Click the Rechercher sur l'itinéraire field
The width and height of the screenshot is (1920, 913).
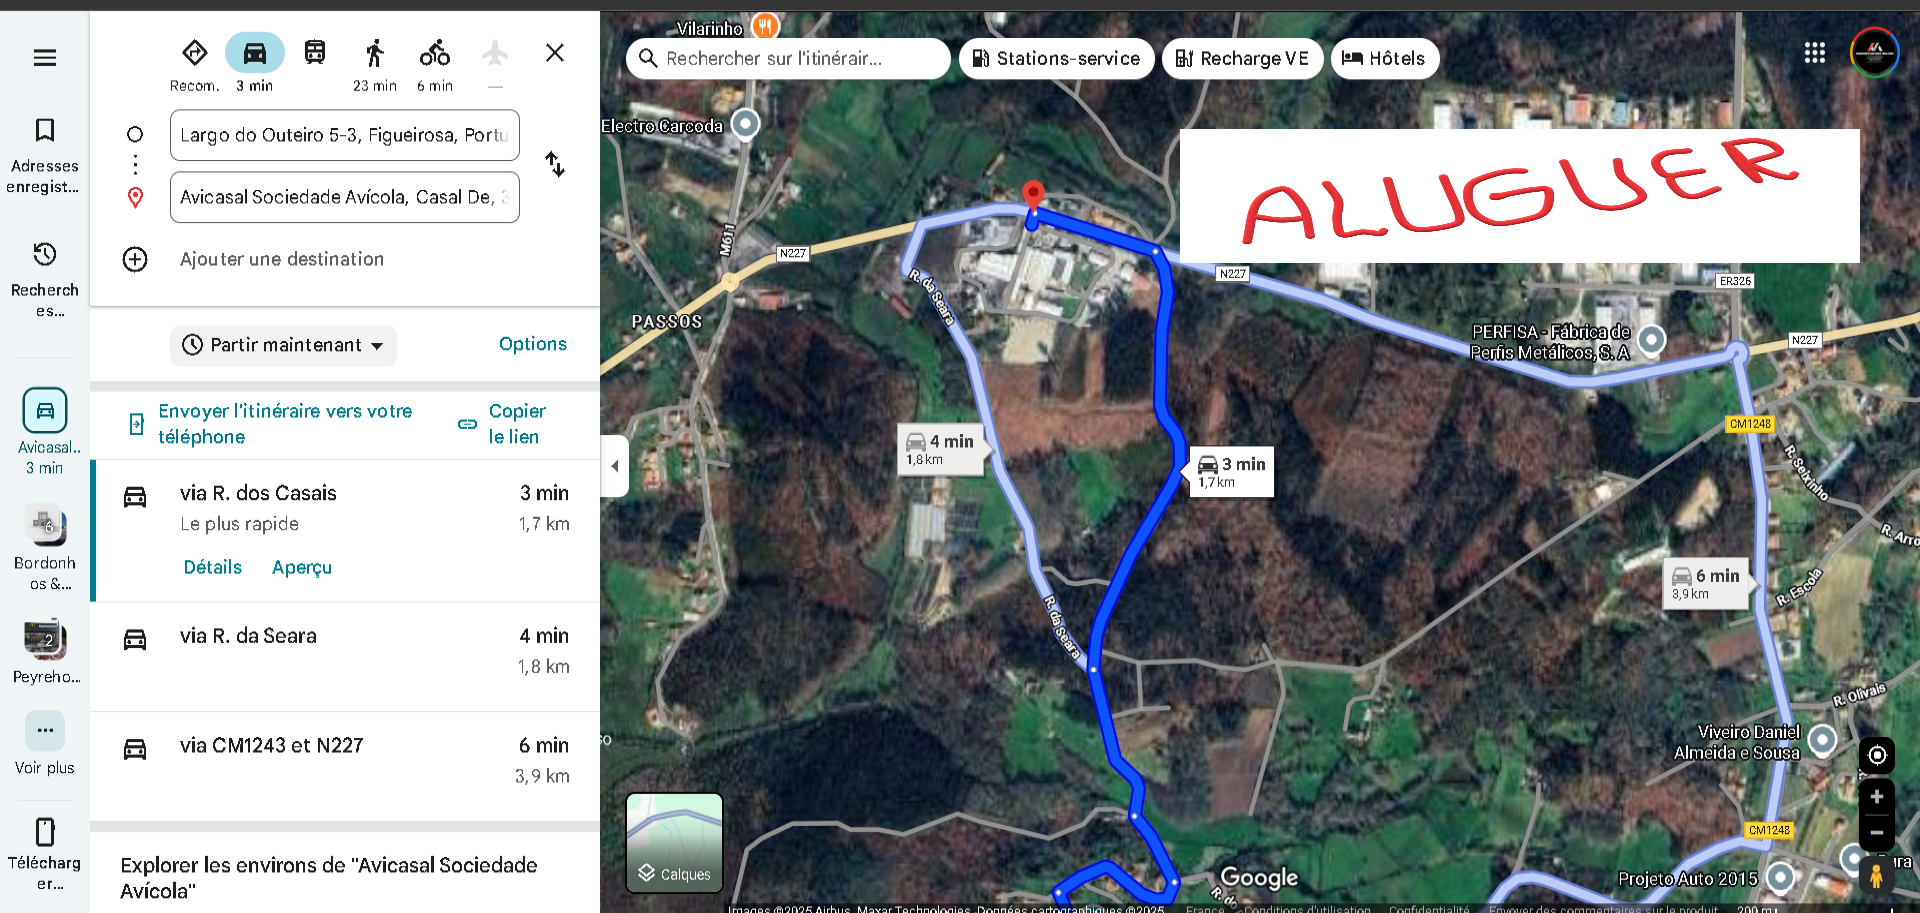tap(789, 59)
